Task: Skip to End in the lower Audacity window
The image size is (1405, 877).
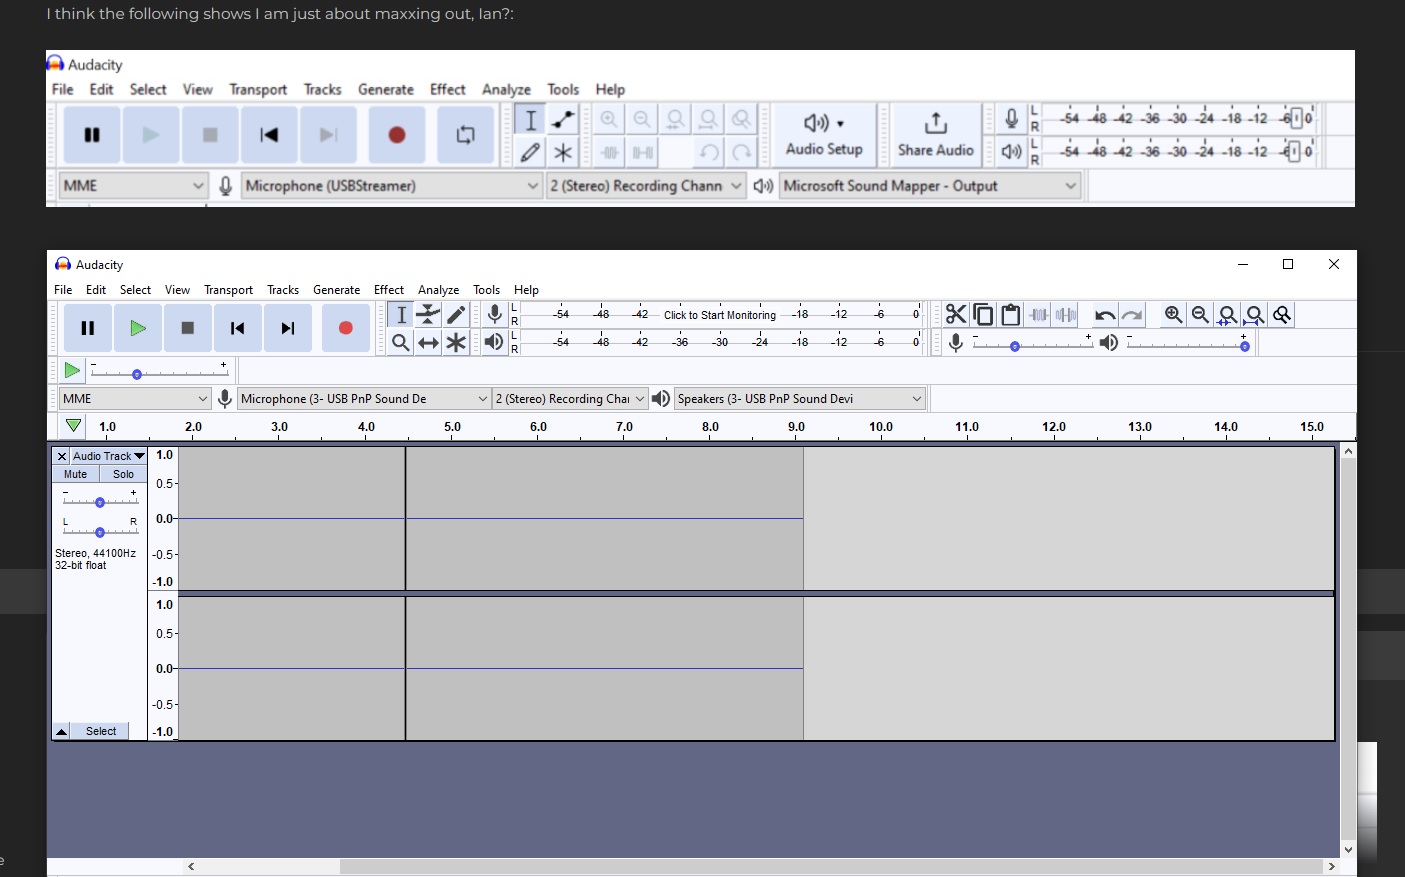Action: pos(288,328)
